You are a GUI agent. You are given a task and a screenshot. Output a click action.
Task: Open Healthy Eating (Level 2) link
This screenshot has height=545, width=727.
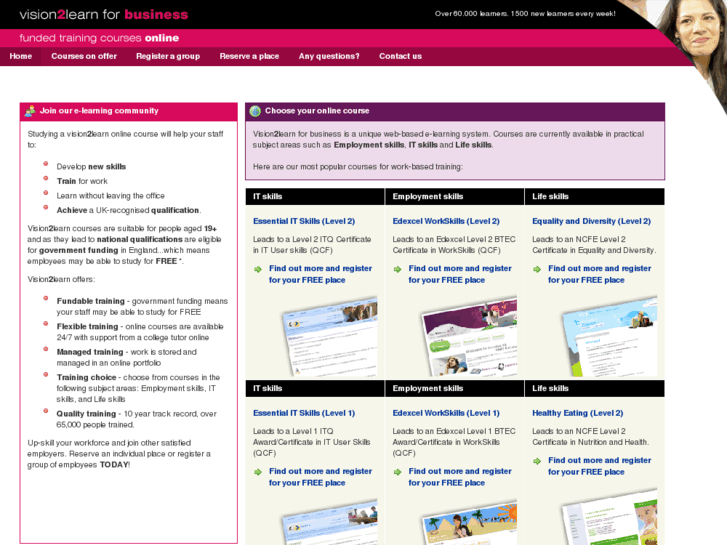click(578, 413)
